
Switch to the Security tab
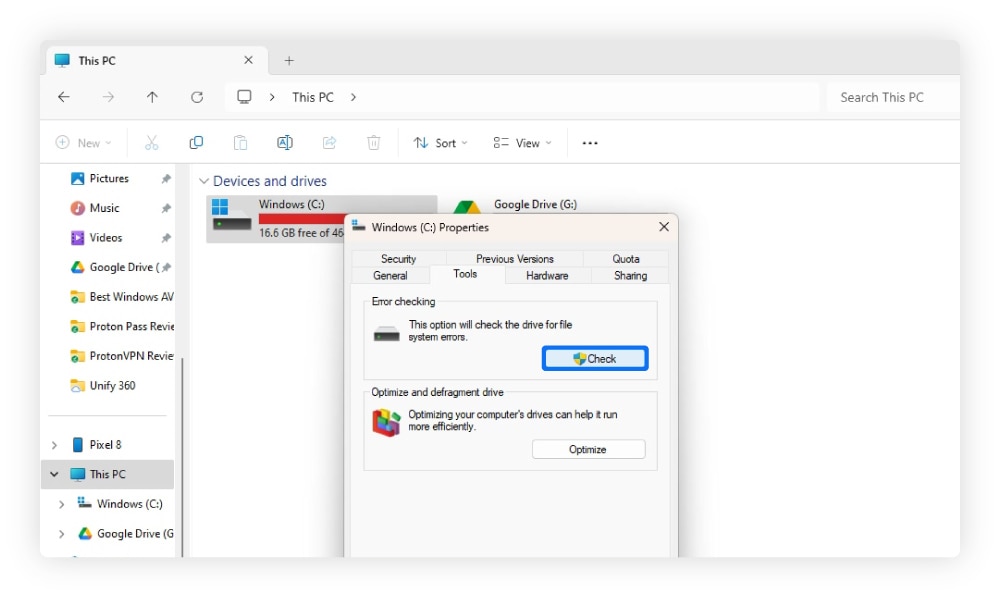click(398, 258)
